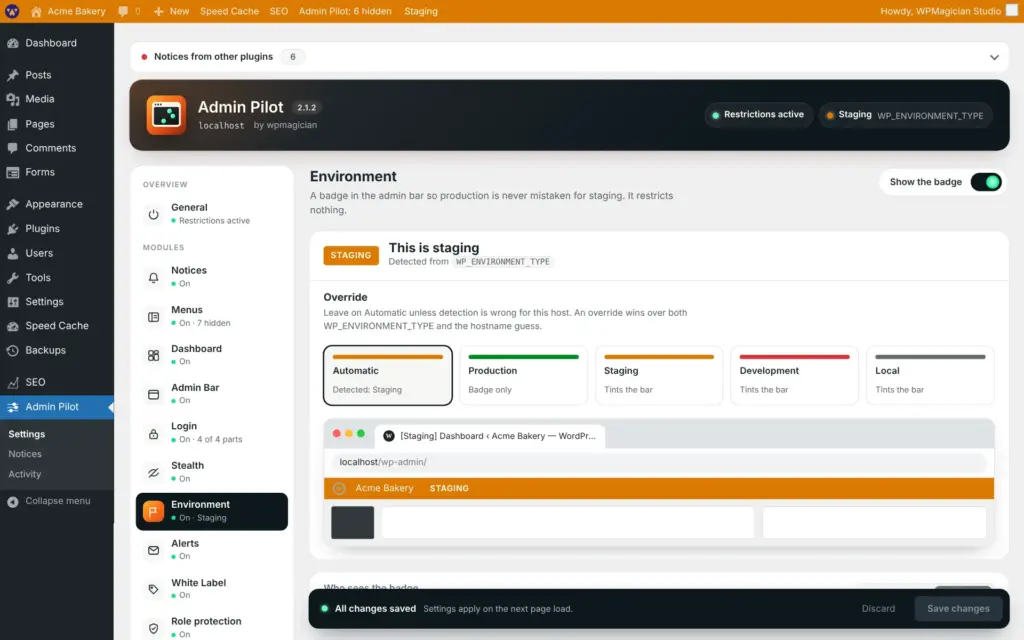
Task: Click the Plugins icon in sidebar
Action: pyautogui.click(x=12, y=229)
